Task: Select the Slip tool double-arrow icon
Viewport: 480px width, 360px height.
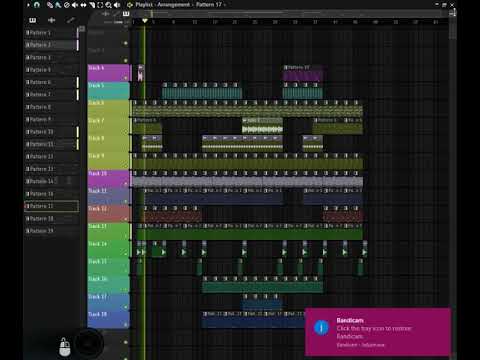Action: (x=83, y=5)
